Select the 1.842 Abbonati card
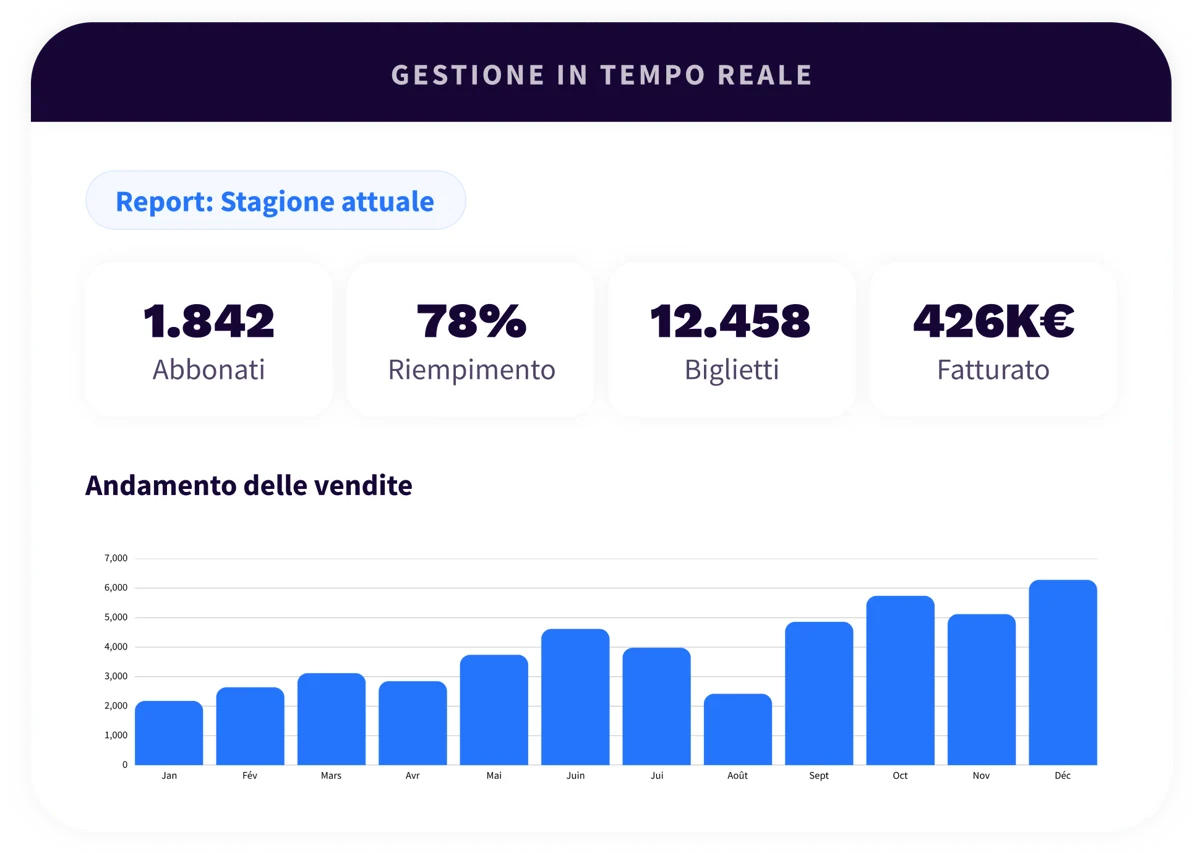 tap(209, 340)
